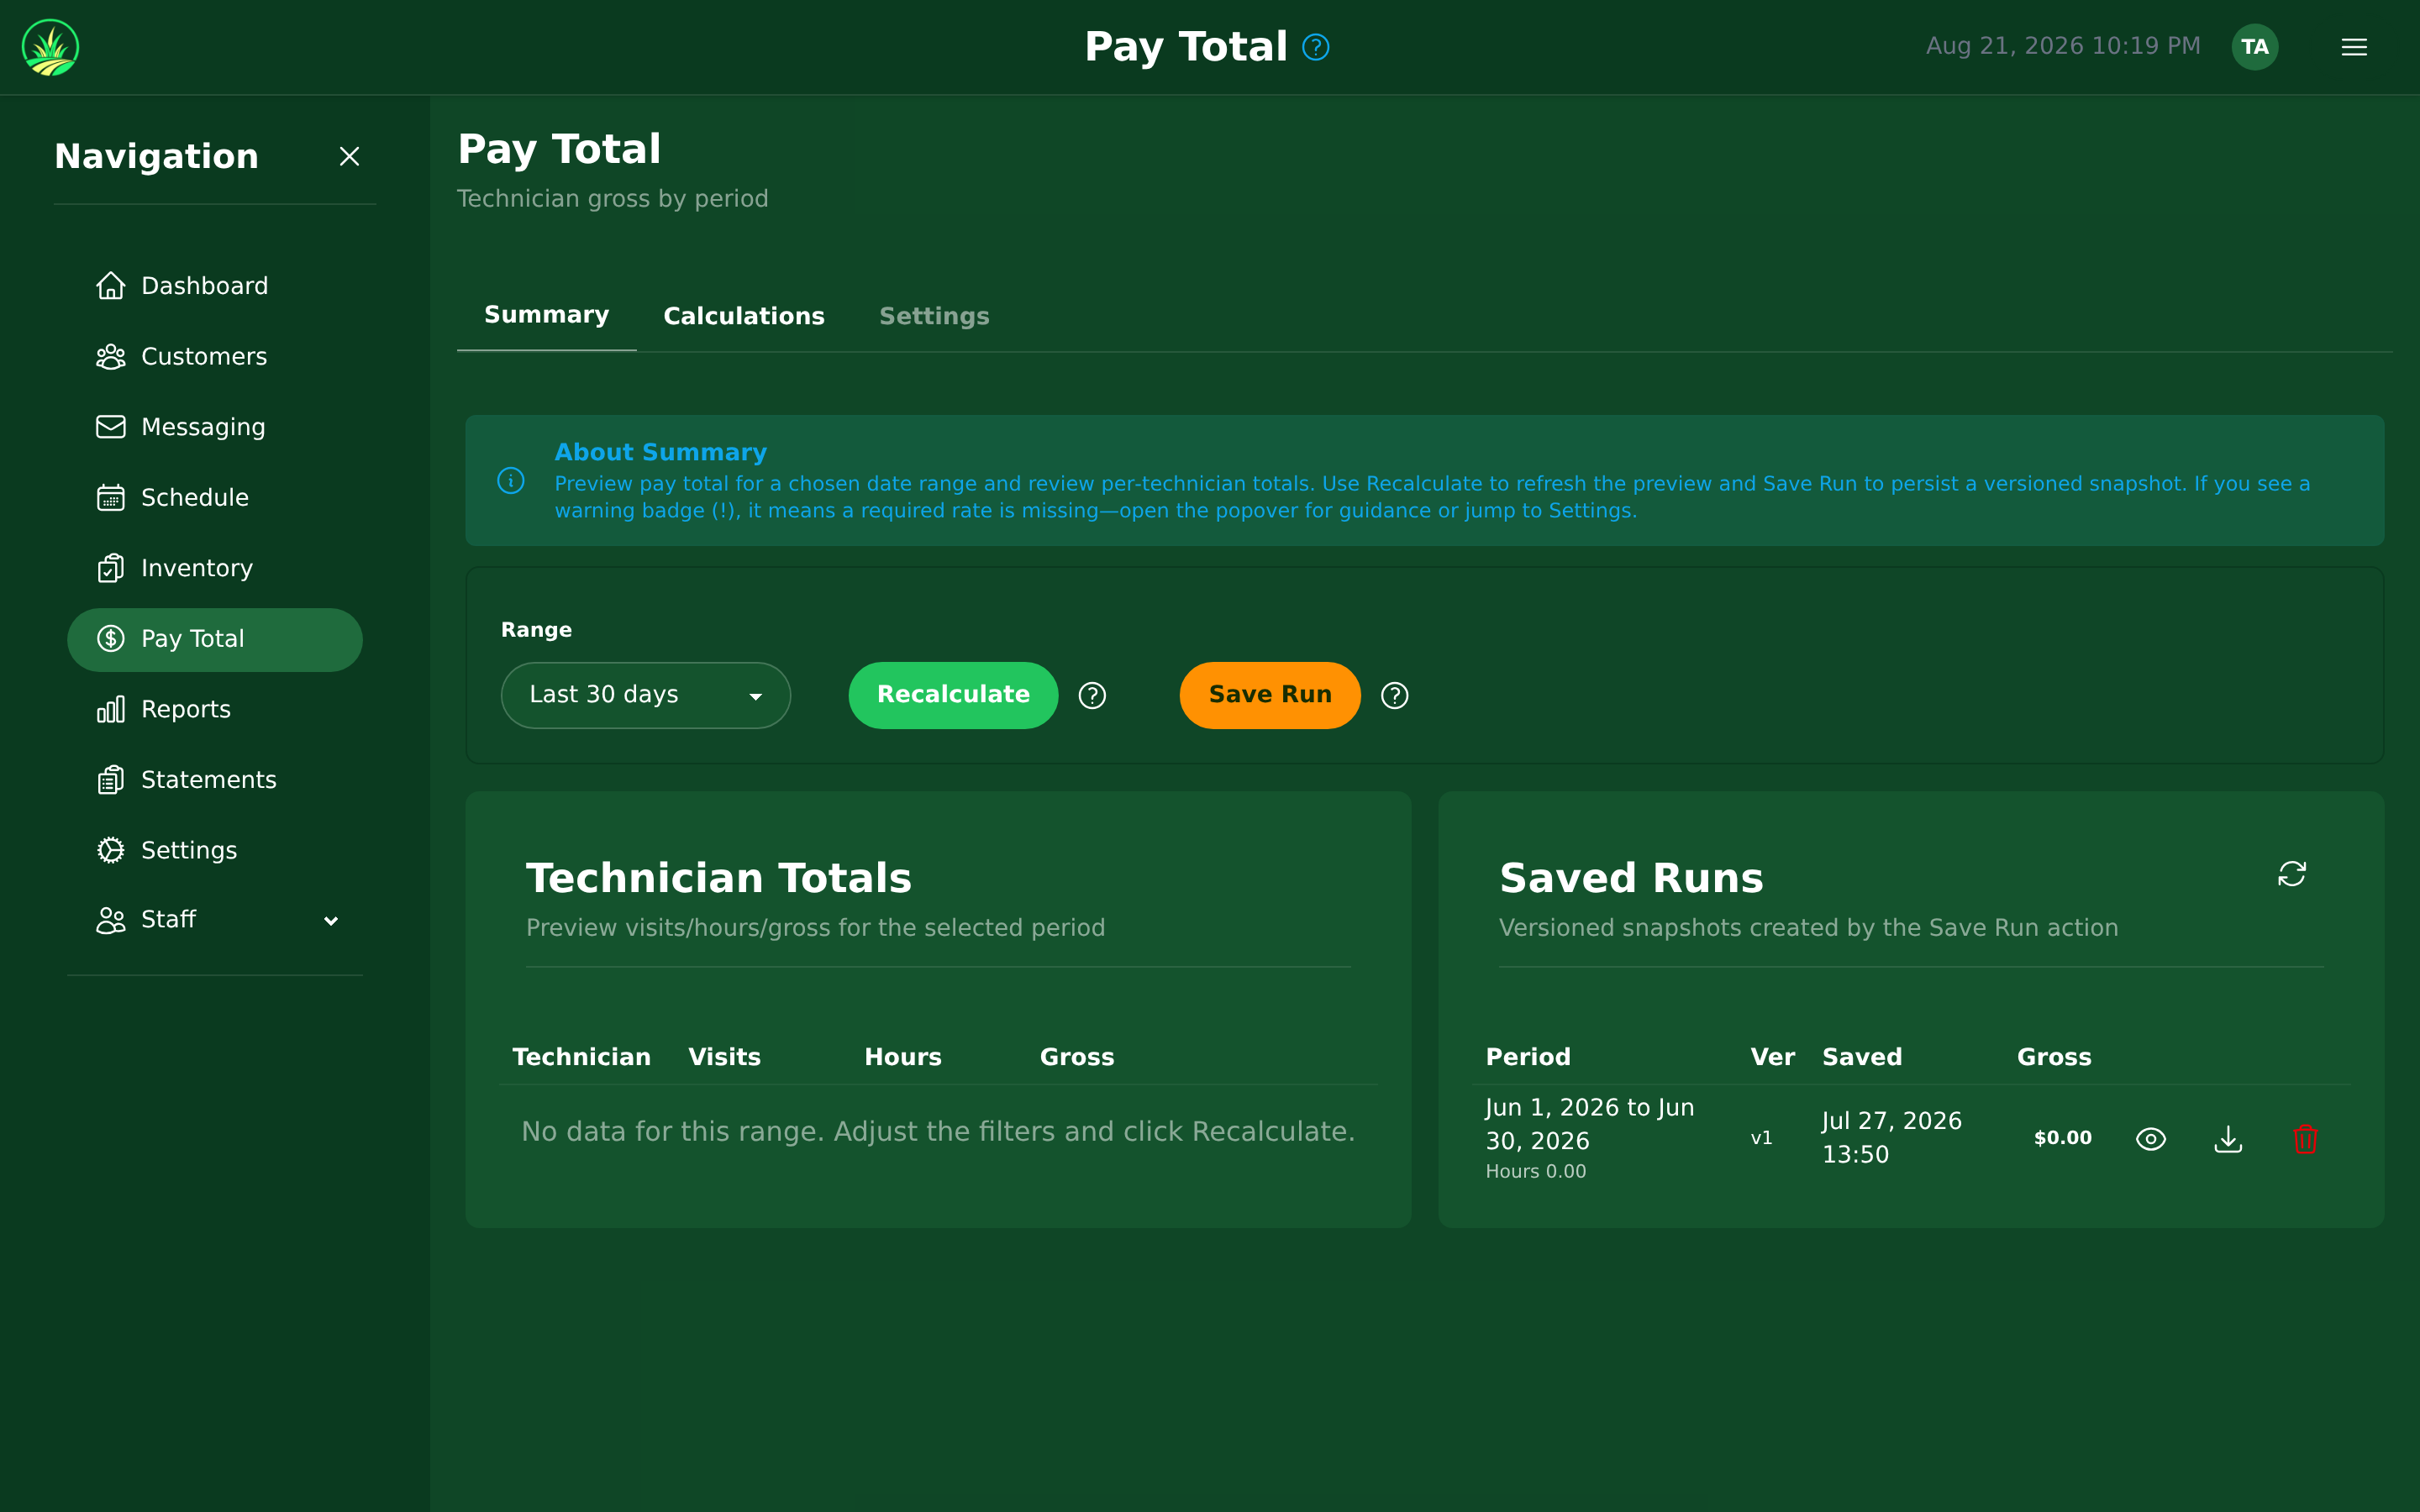Open Inventory in navigation
The width and height of the screenshot is (2420, 1512).
214,568
